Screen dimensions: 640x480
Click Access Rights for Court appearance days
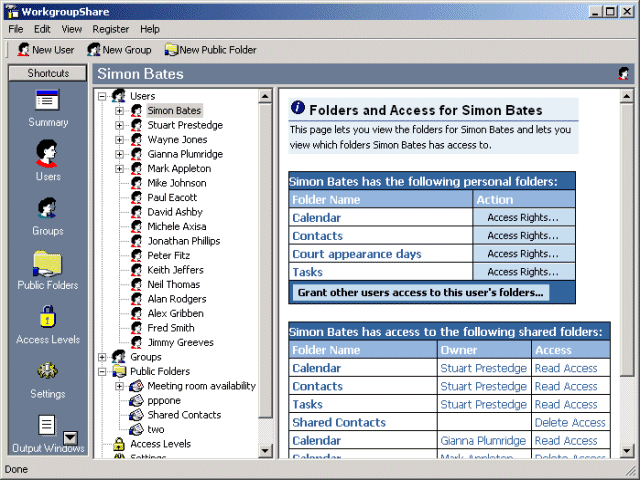point(523,253)
